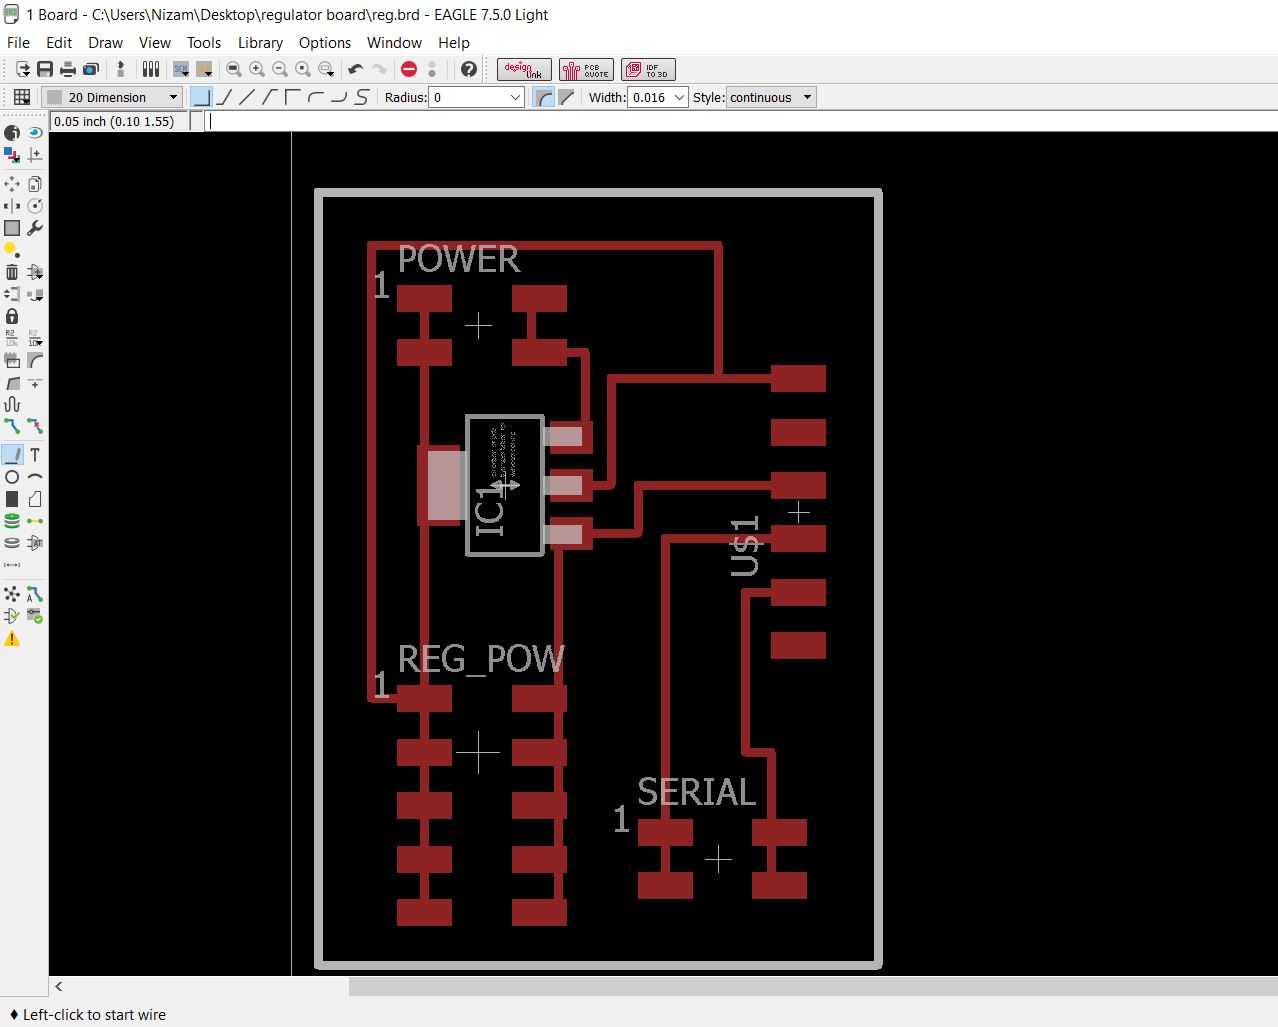This screenshot has width=1278, height=1027.
Task: Click the Save icon in toolbar
Action: [x=45, y=69]
